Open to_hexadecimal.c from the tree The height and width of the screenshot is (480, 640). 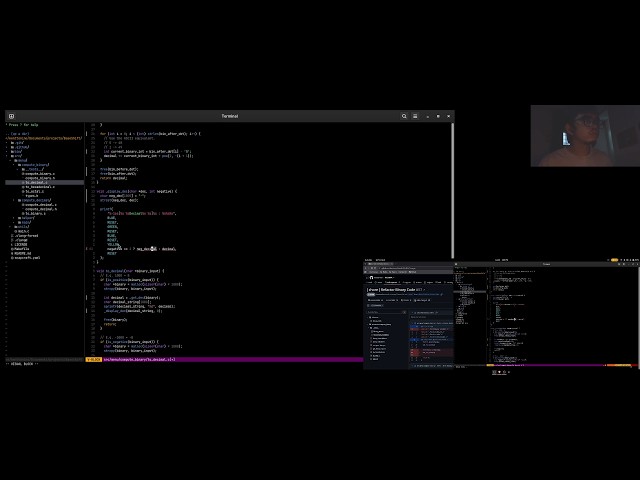[x=38, y=187]
